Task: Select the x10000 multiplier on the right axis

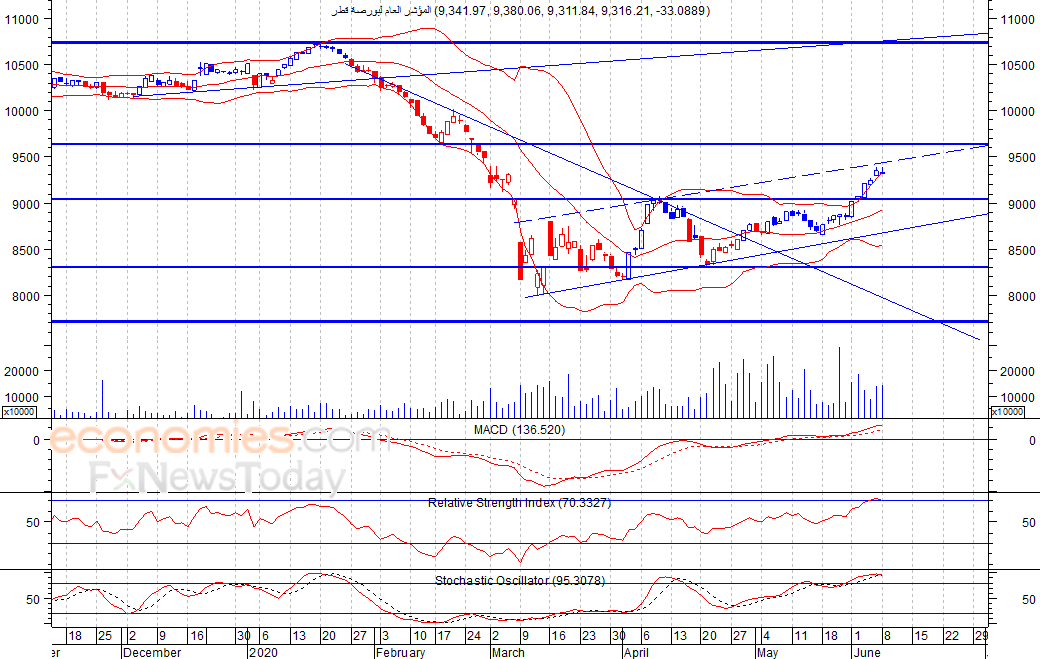Action: pos(1007,412)
